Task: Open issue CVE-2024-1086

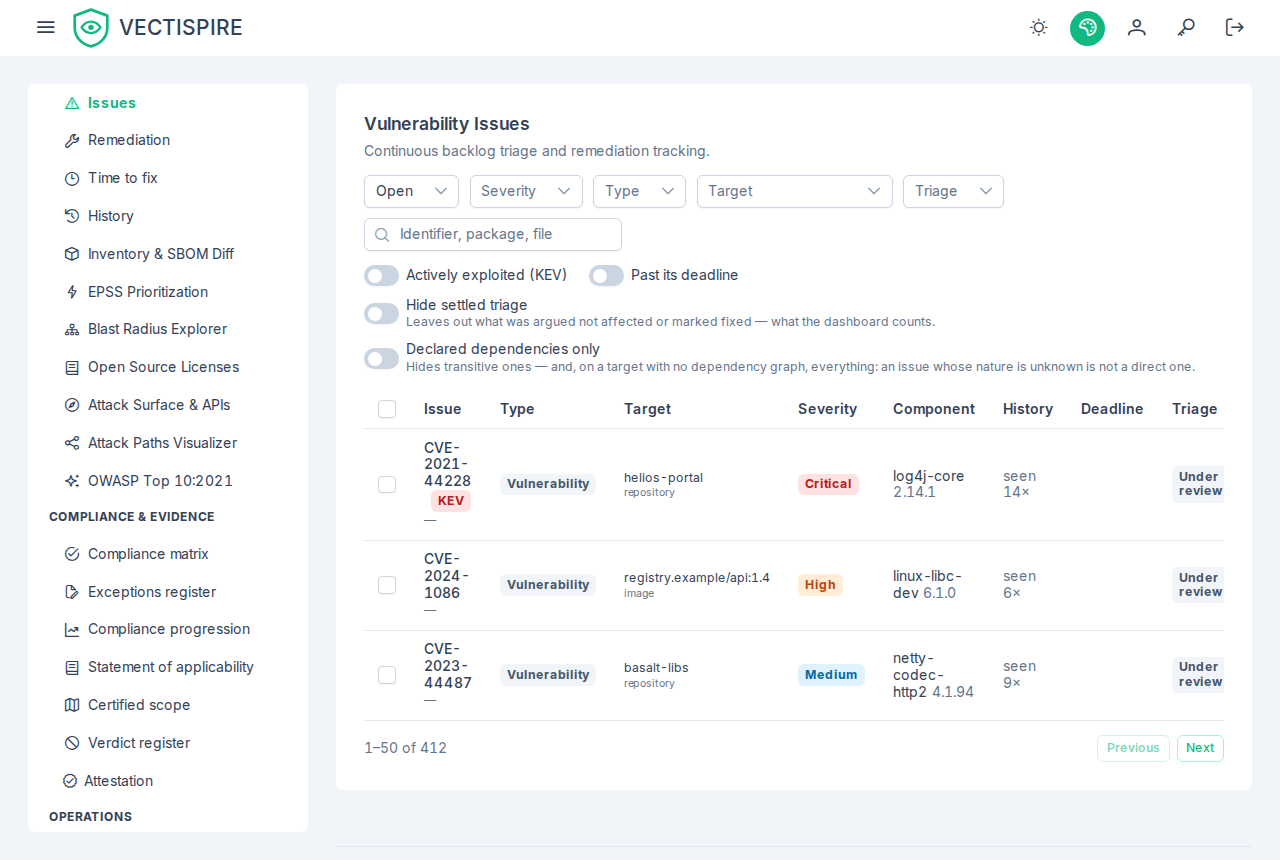Action: coord(446,575)
